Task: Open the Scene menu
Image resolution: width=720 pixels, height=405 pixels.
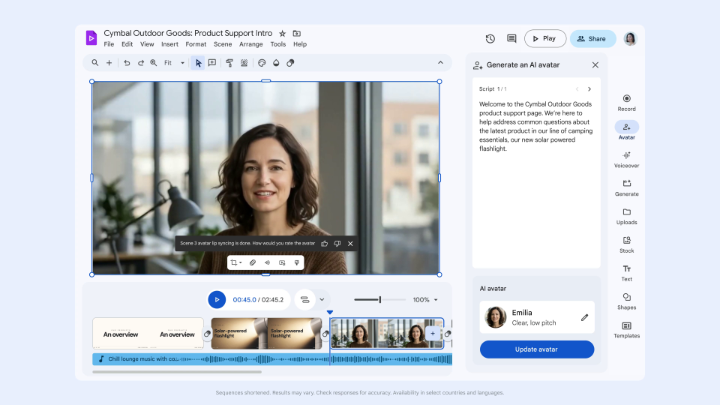Action: (x=223, y=45)
